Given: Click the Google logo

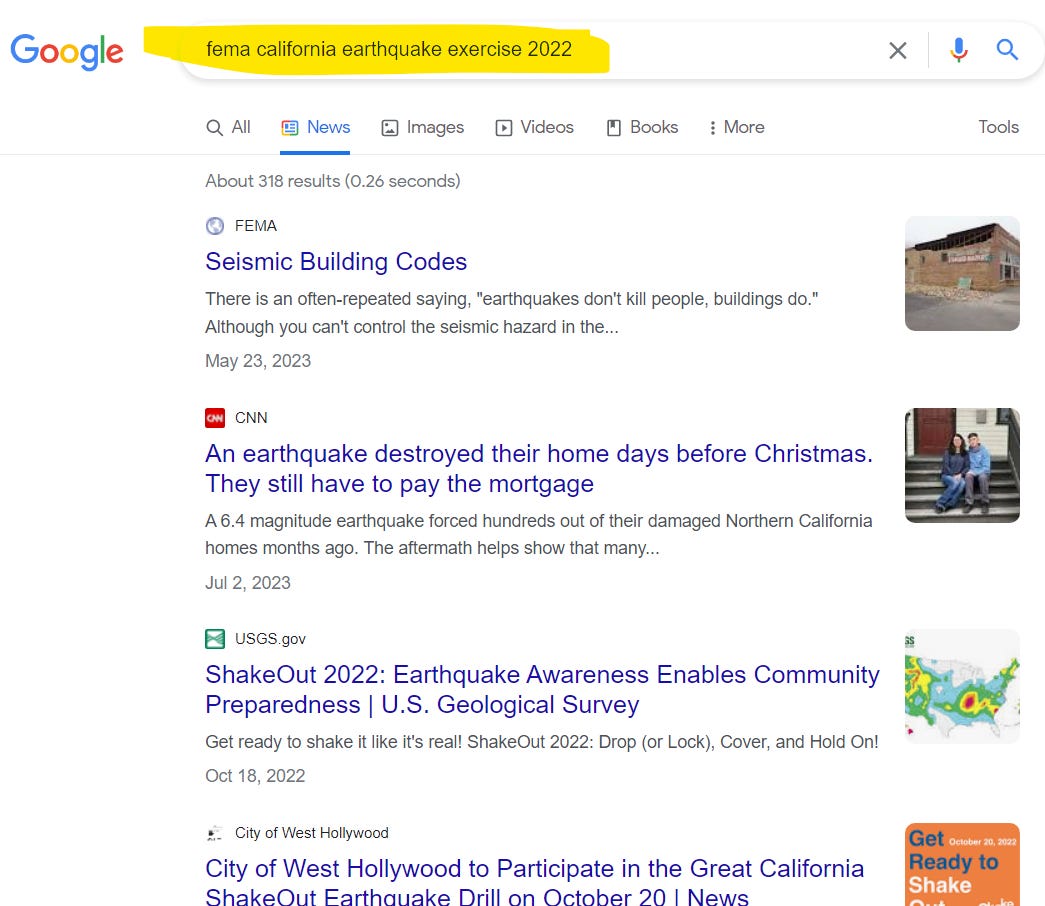Looking at the screenshot, I should 67,51.
